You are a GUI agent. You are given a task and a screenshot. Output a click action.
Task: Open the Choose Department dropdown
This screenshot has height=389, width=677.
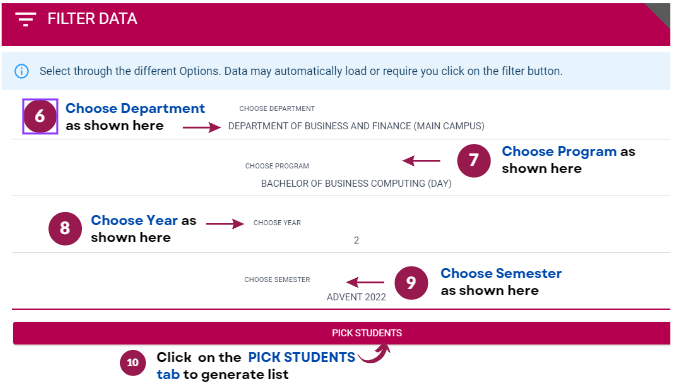356,126
